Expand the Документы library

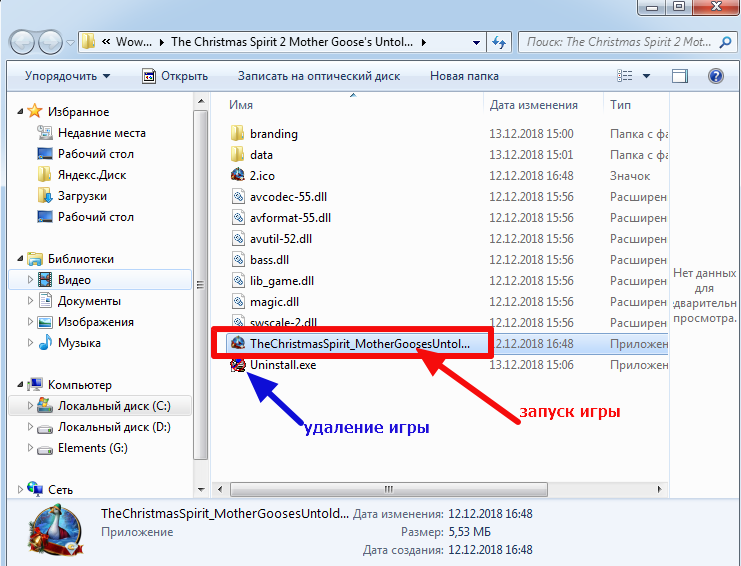tap(30, 301)
